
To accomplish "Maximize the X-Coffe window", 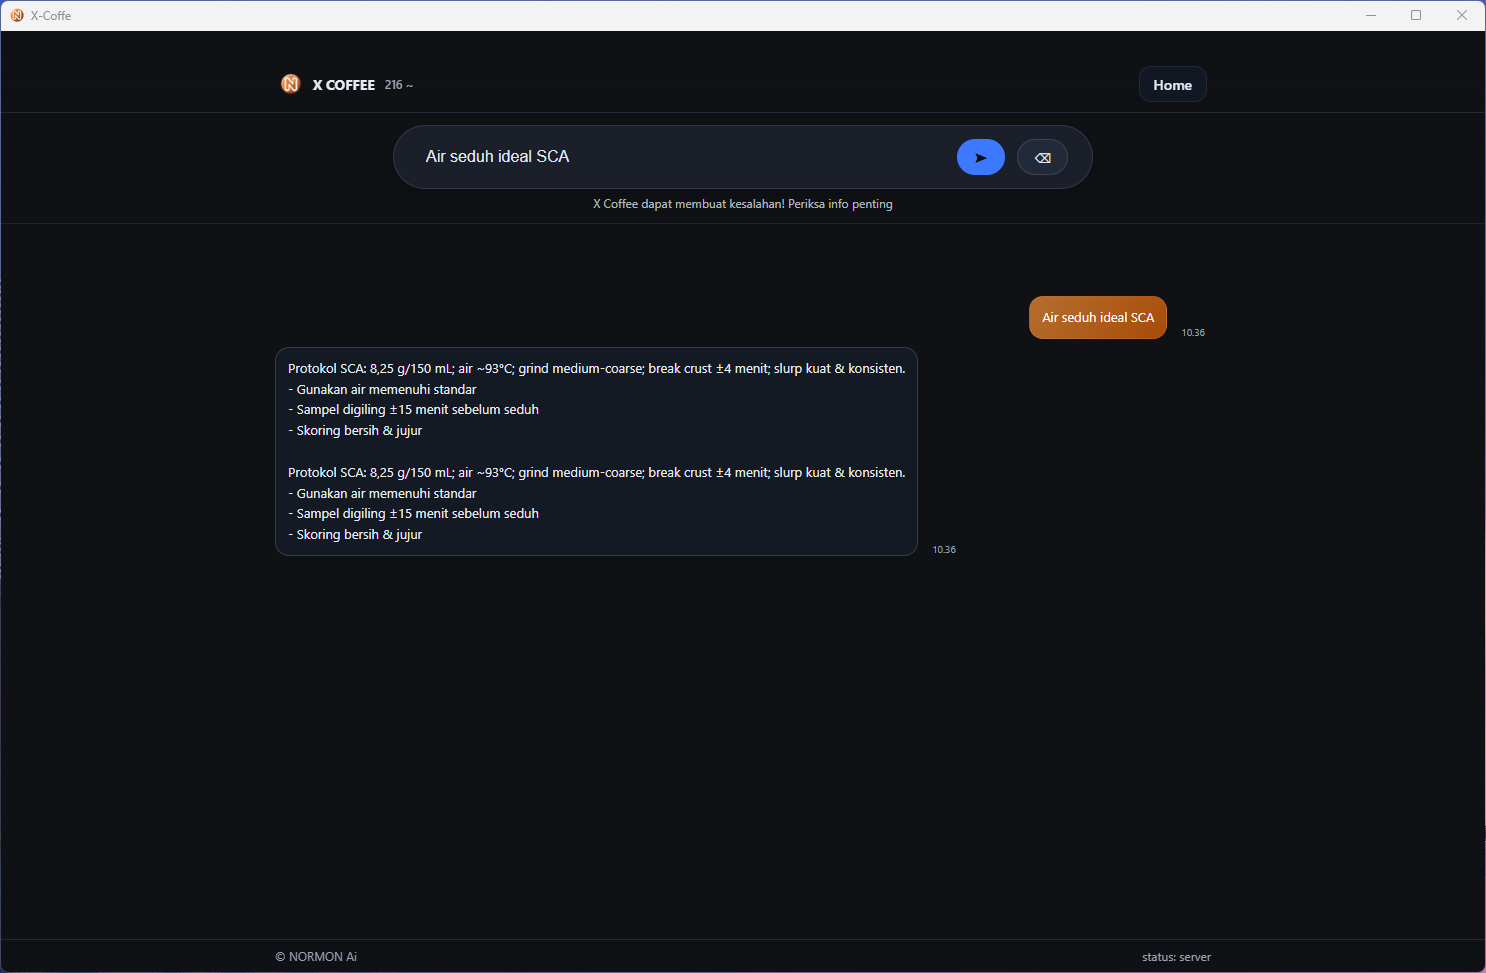I will (x=1416, y=15).
